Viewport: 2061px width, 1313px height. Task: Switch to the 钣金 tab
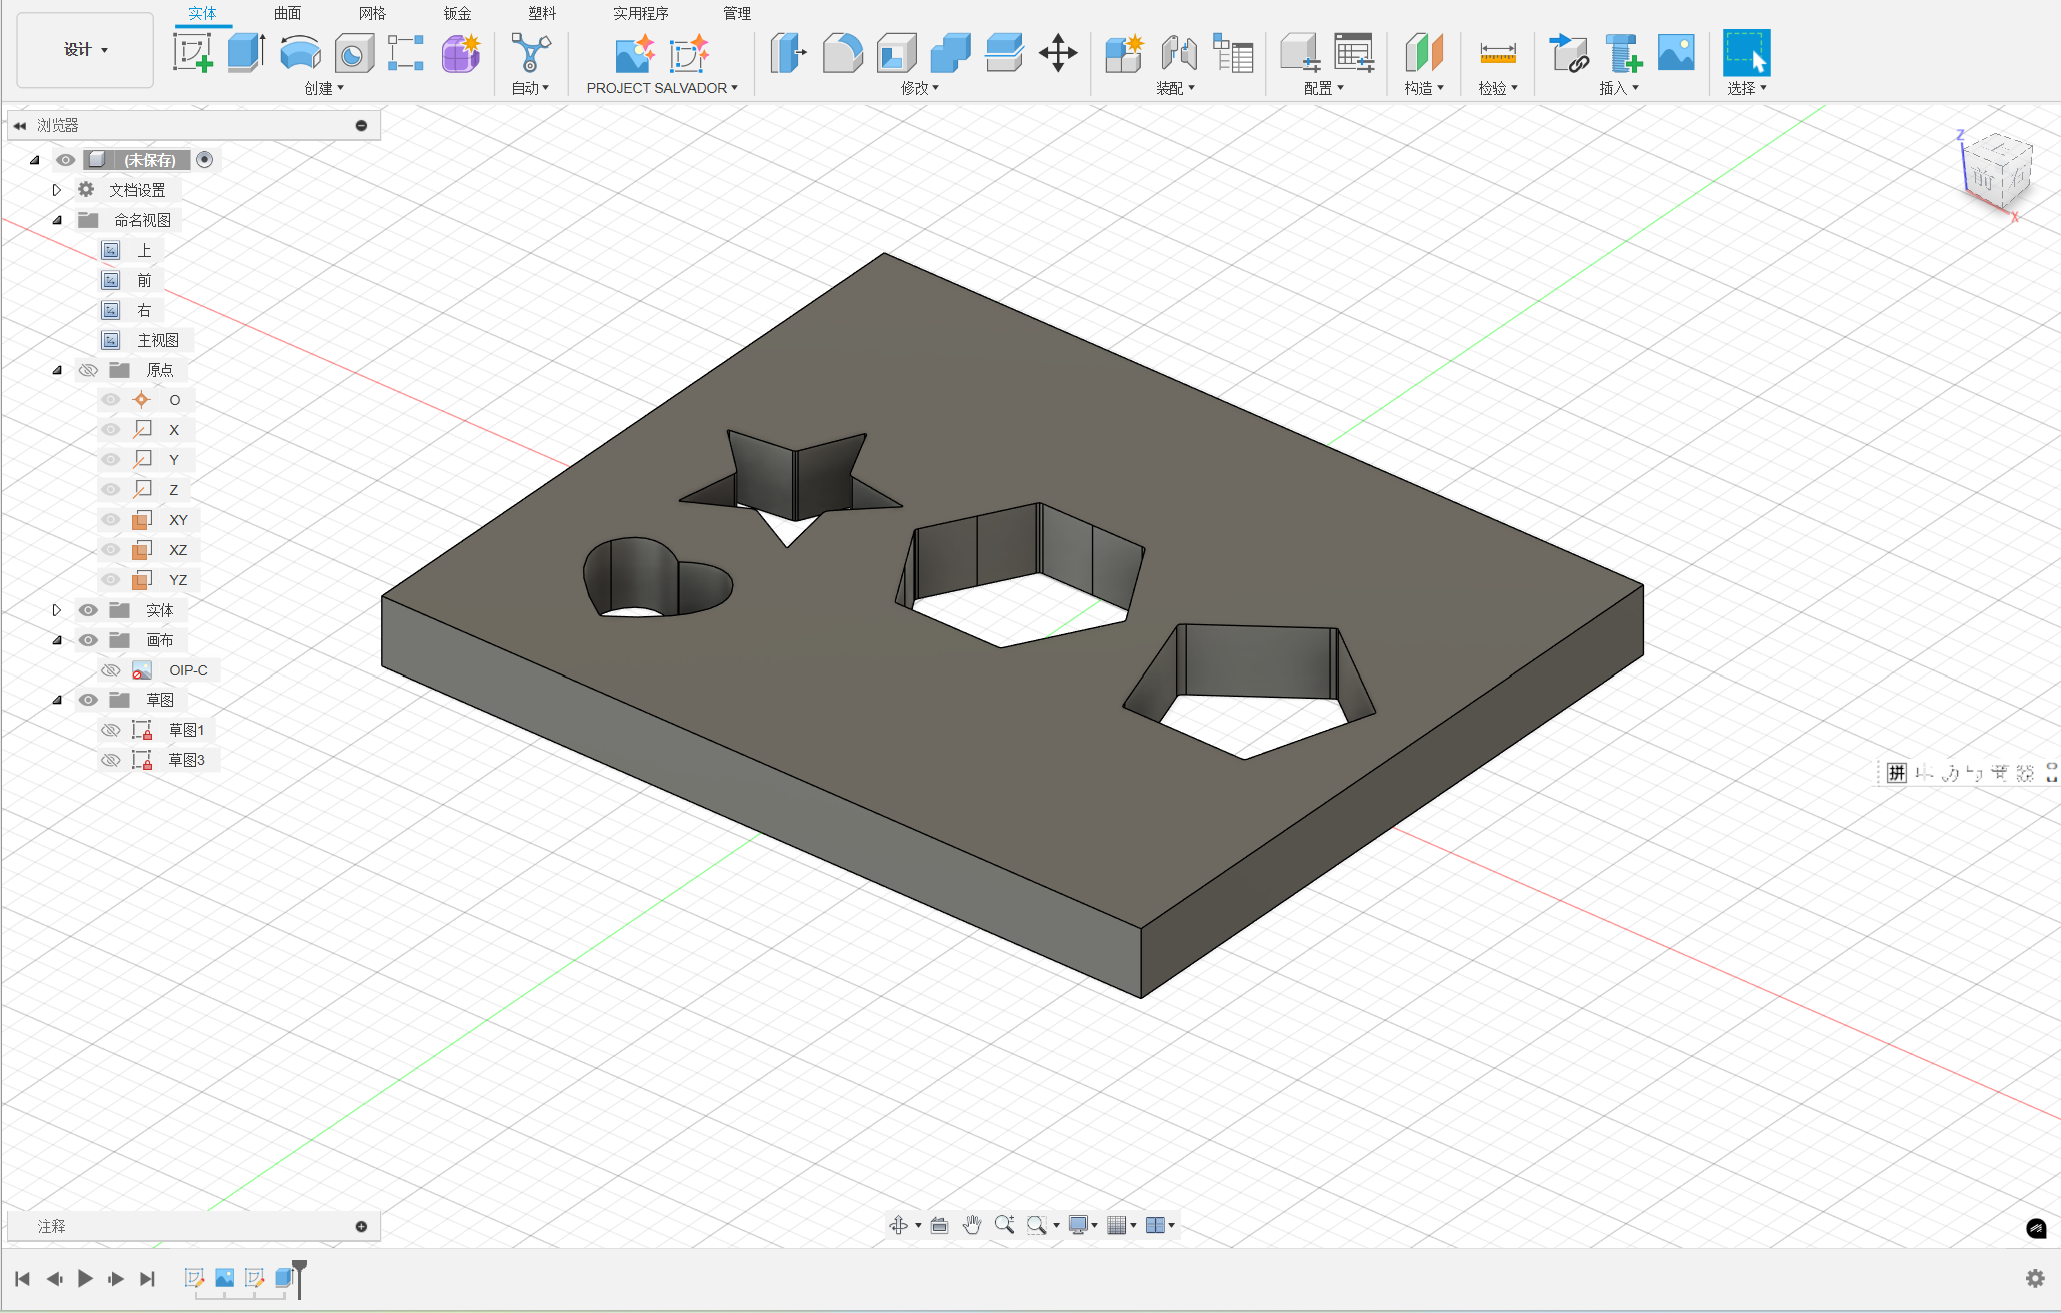pyautogui.click(x=457, y=13)
